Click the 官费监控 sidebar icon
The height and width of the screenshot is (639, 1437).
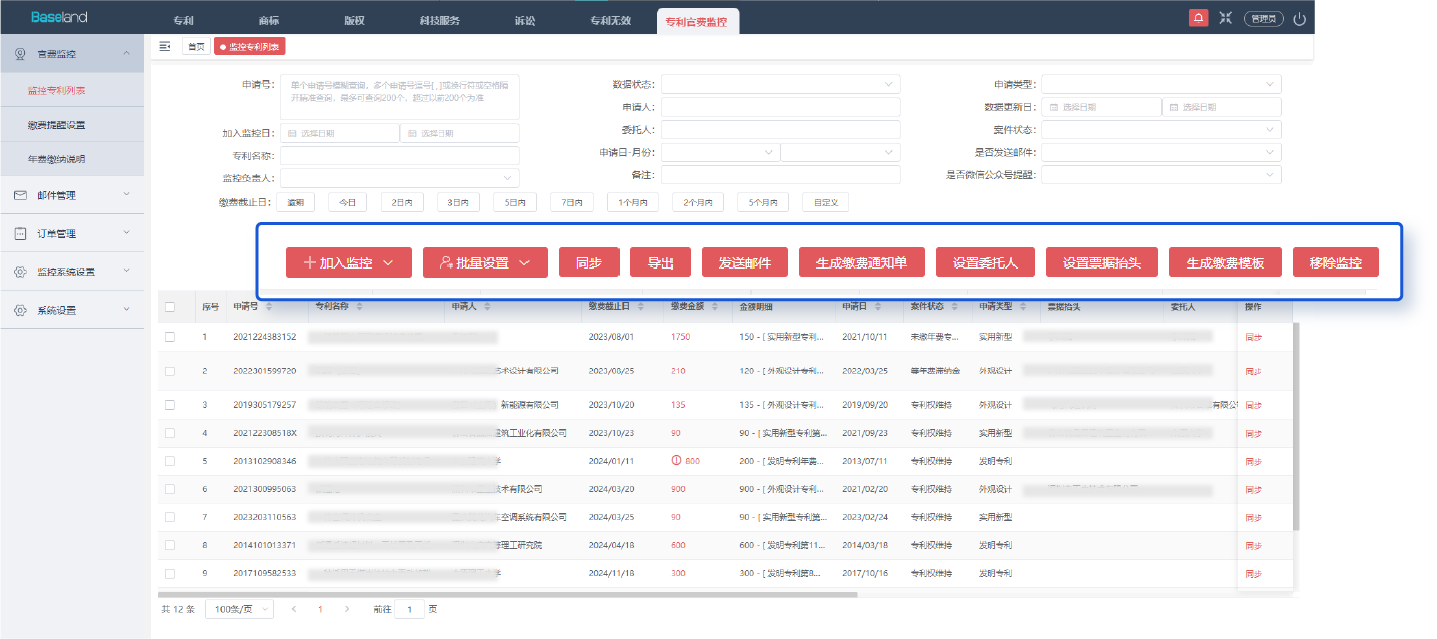point(20,54)
